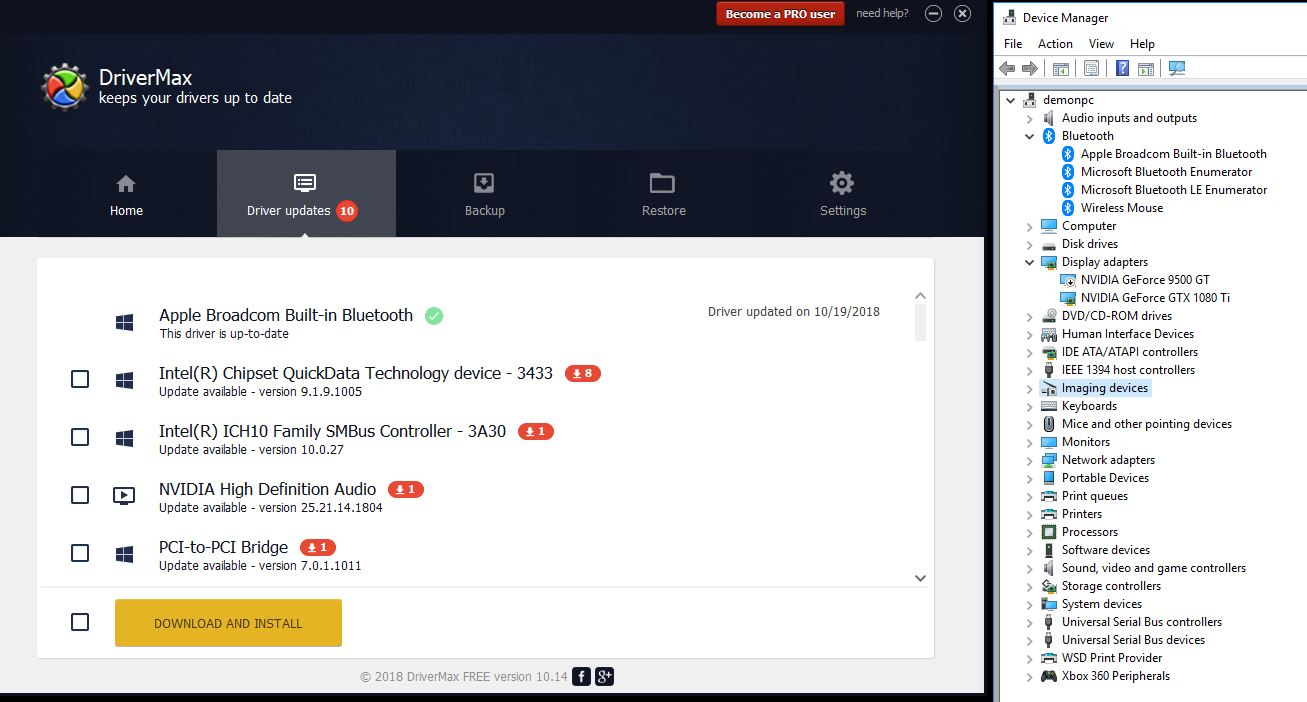Click the Human Interface Devices icon
Screen dimensions: 1307x702
click(x=1049, y=334)
